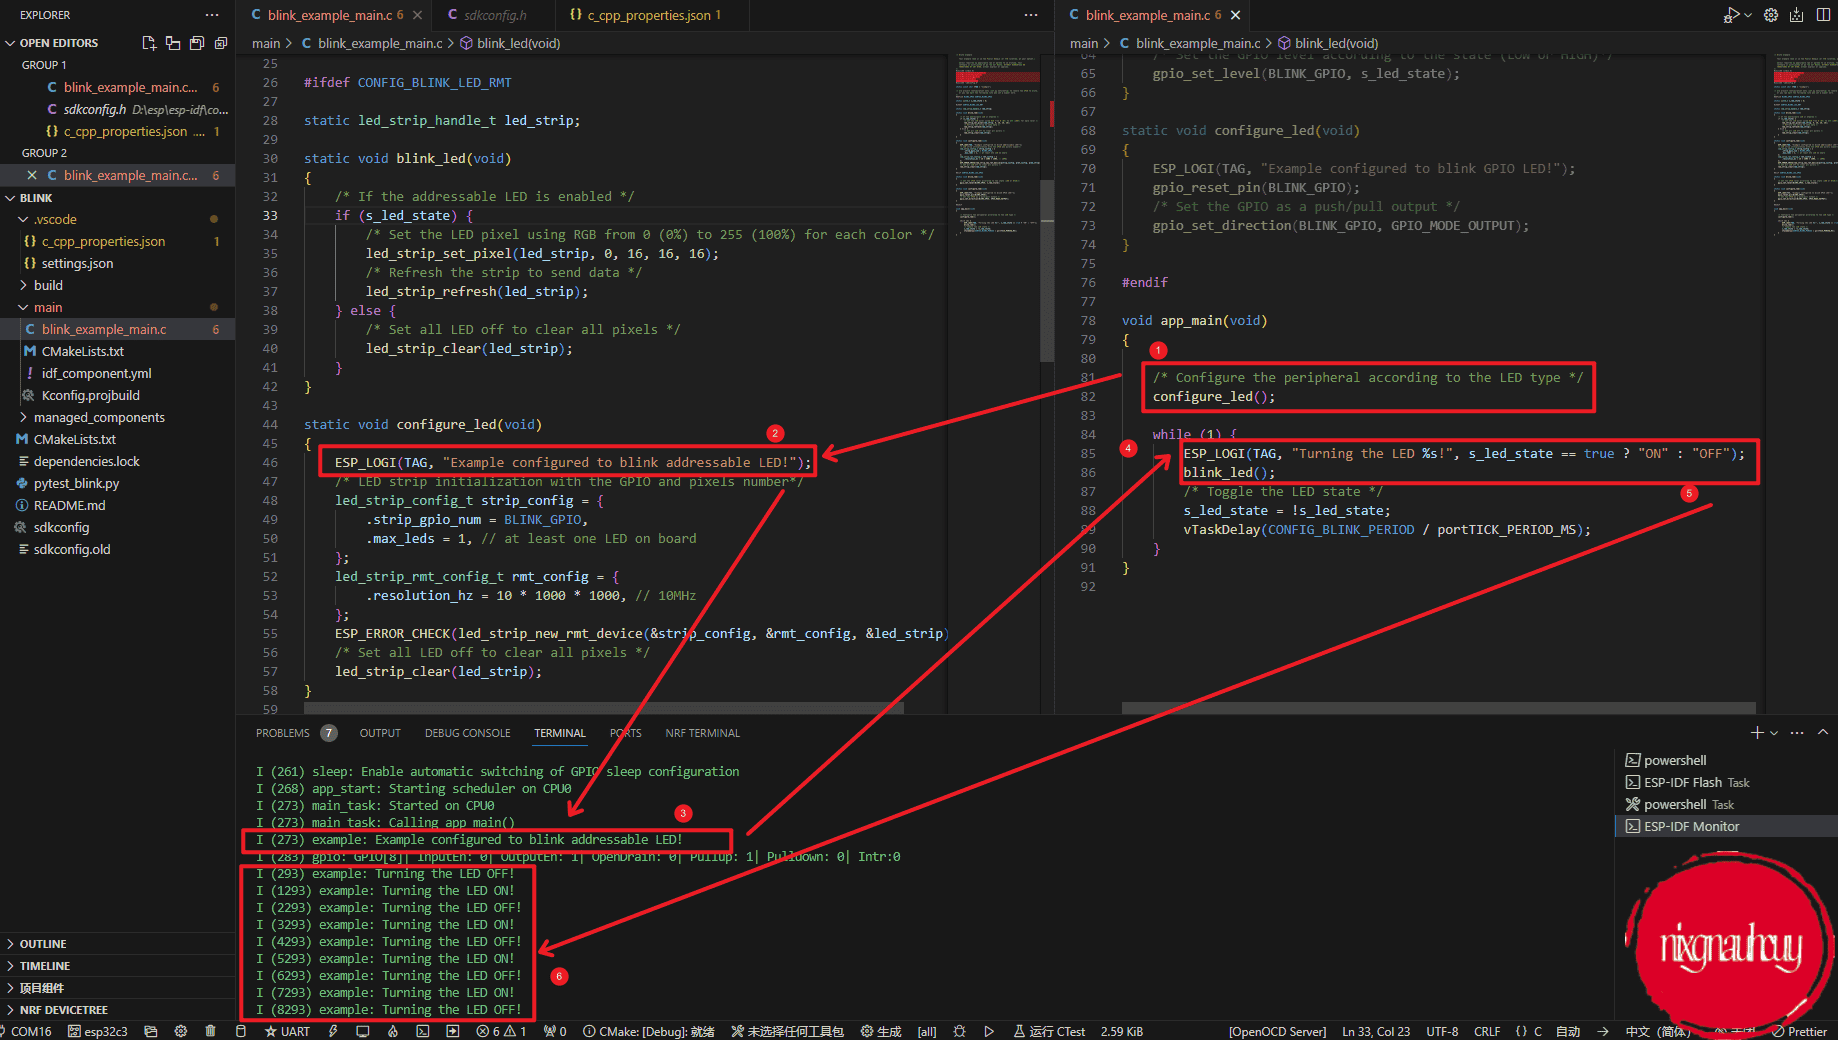Image resolution: width=1838 pixels, height=1040 pixels.
Task: Open README.md in the file tree
Action: click(69, 505)
